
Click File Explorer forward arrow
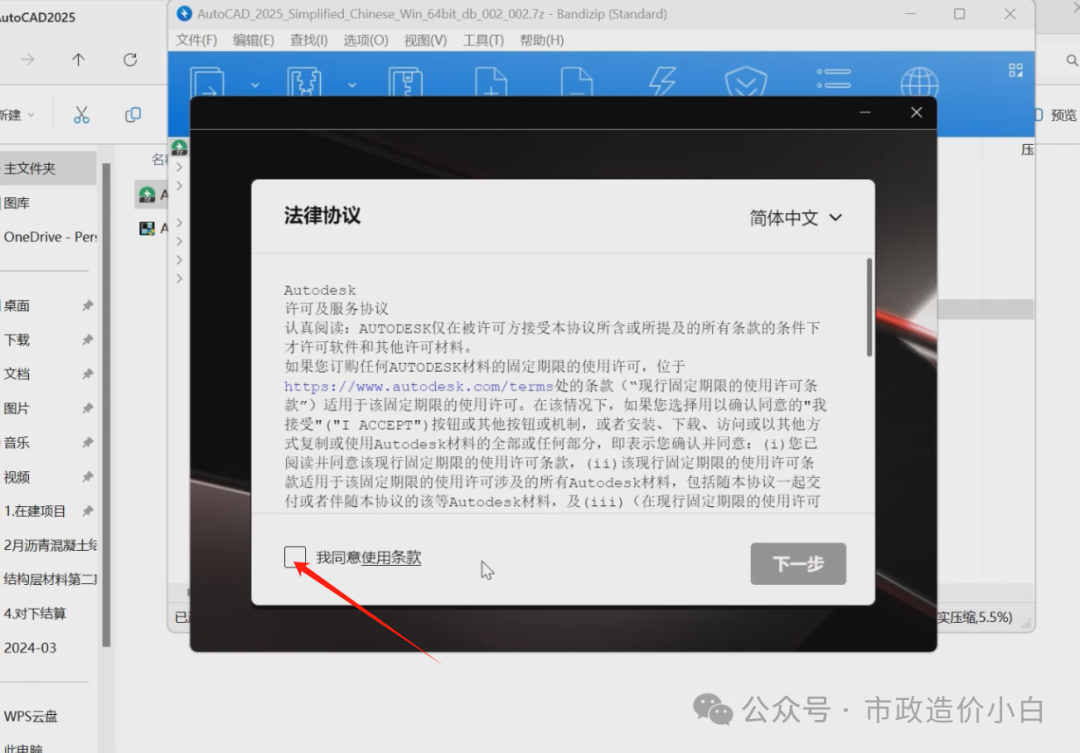click(x=28, y=60)
